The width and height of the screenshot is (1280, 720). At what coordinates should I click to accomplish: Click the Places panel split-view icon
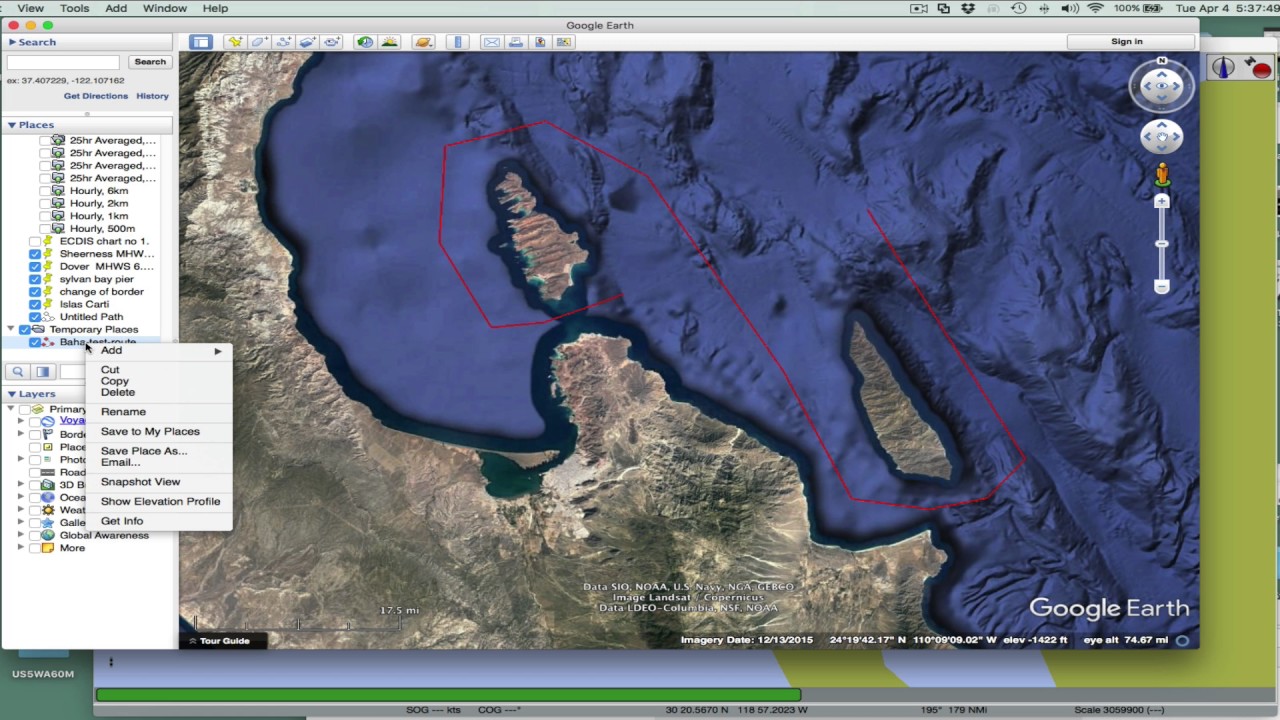coord(43,372)
